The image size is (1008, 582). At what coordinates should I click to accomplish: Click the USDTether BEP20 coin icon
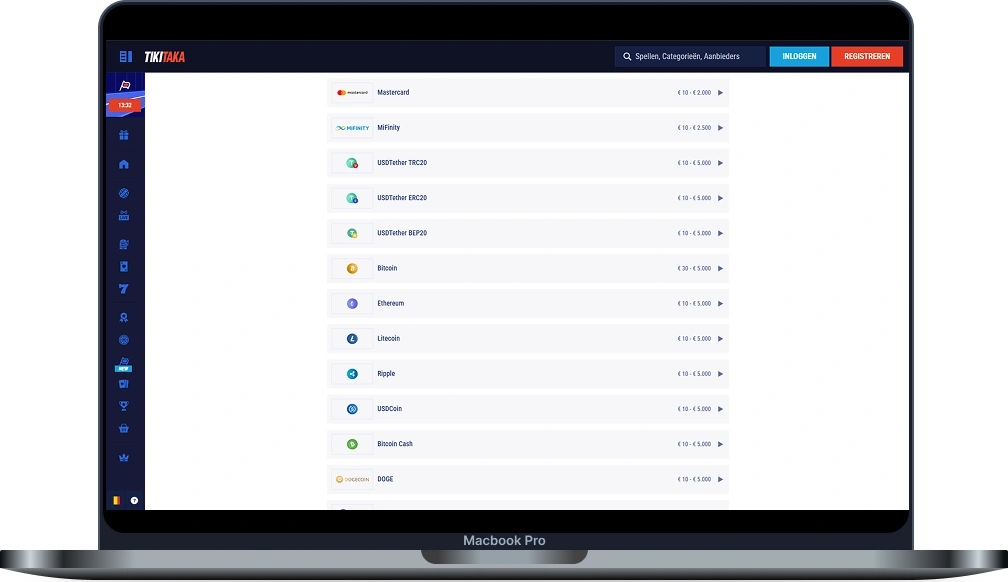tap(352, 233)
